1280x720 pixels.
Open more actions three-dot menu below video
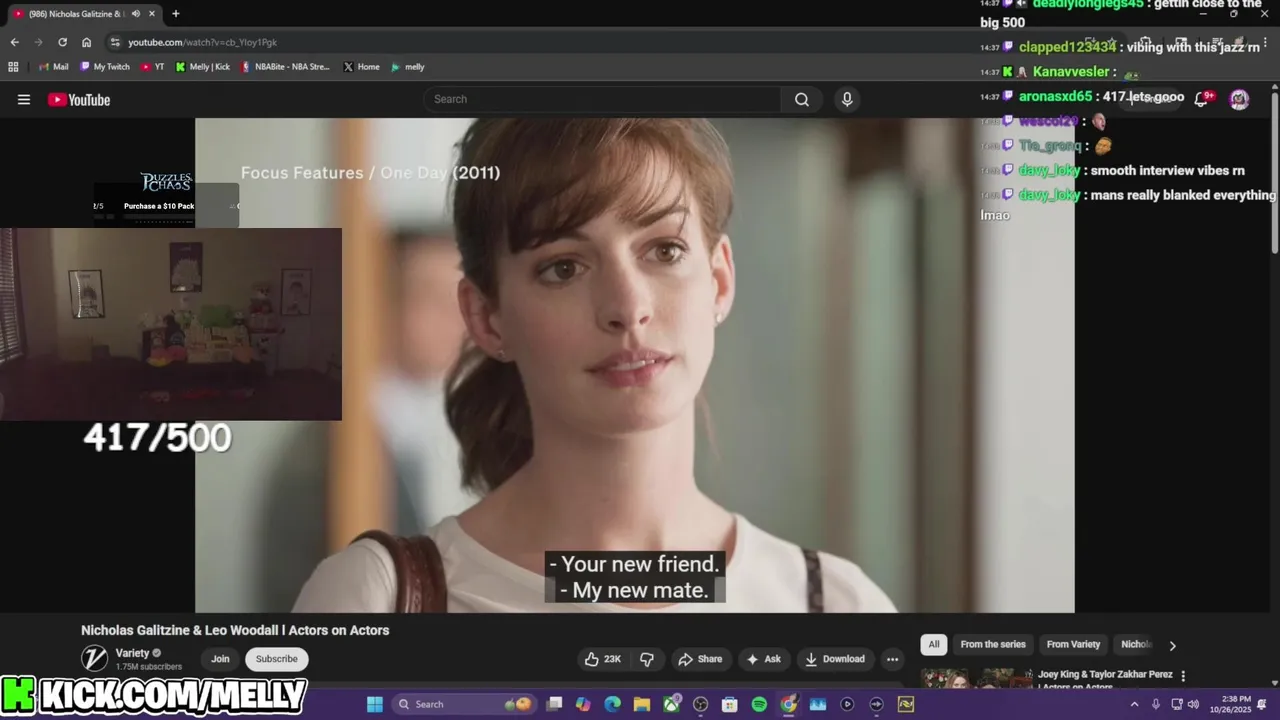[892, 659]
